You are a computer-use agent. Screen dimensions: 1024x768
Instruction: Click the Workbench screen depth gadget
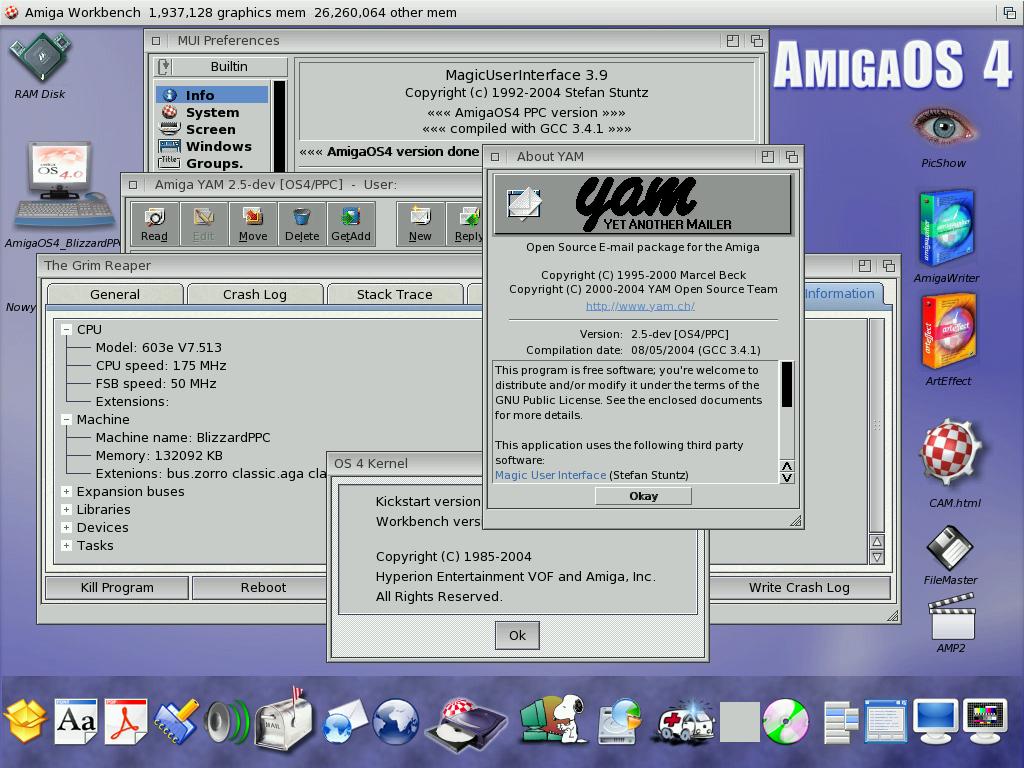coord(1009,12)
